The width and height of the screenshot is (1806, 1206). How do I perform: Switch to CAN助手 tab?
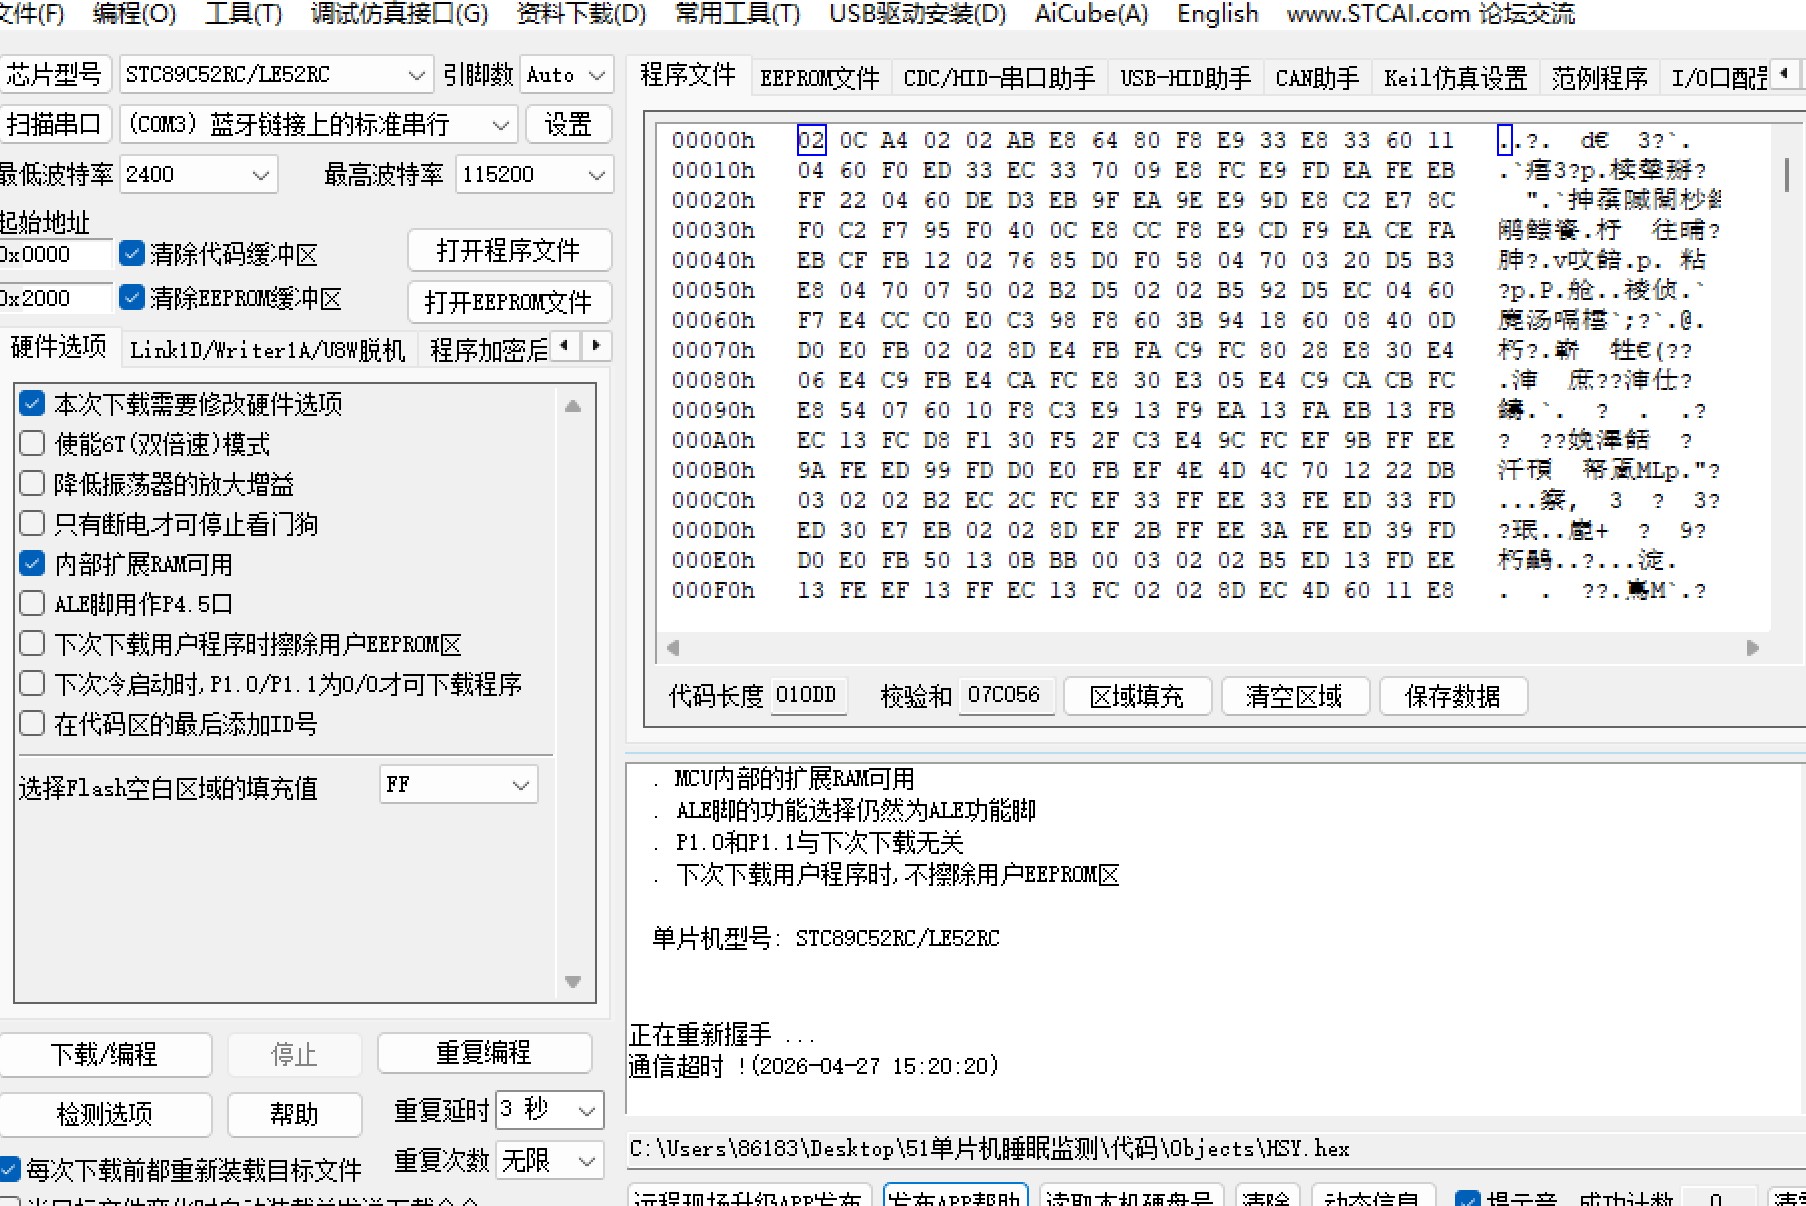[x=1317, y=77]
